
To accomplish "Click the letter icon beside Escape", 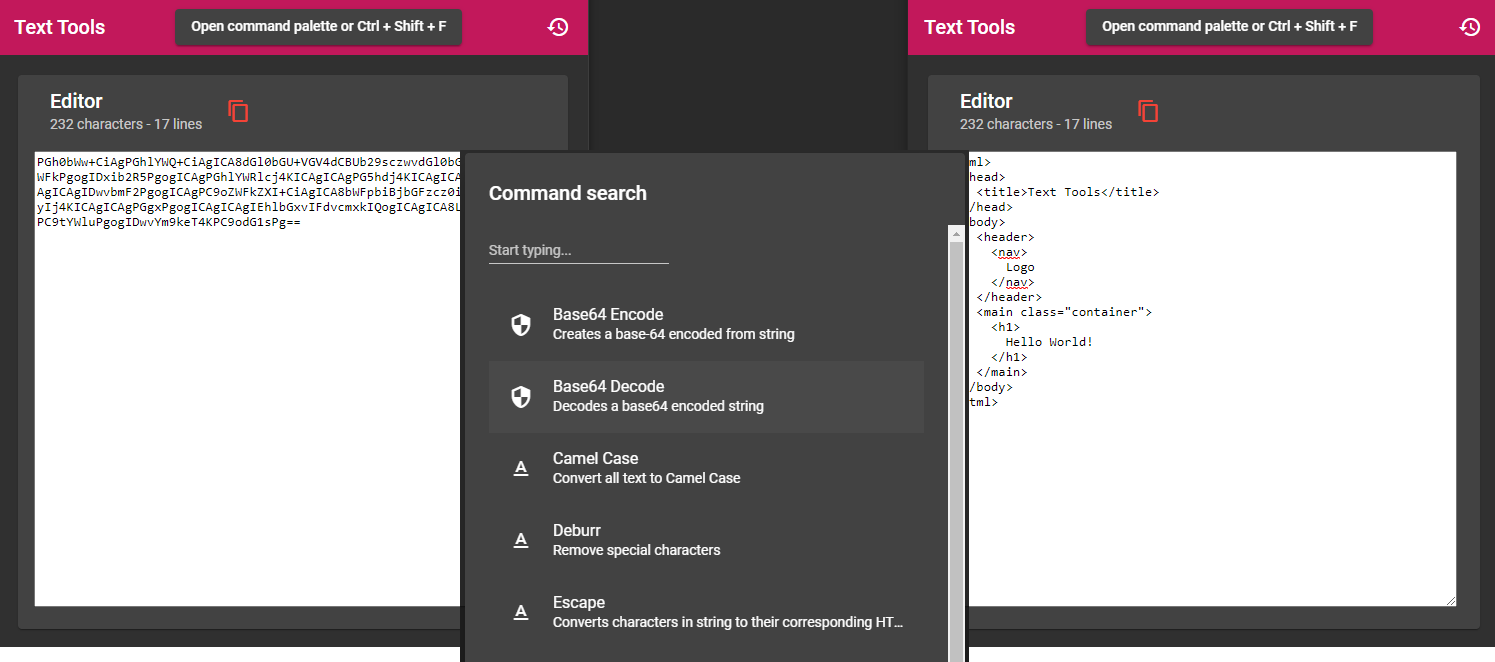I will (x=521, y=612).
